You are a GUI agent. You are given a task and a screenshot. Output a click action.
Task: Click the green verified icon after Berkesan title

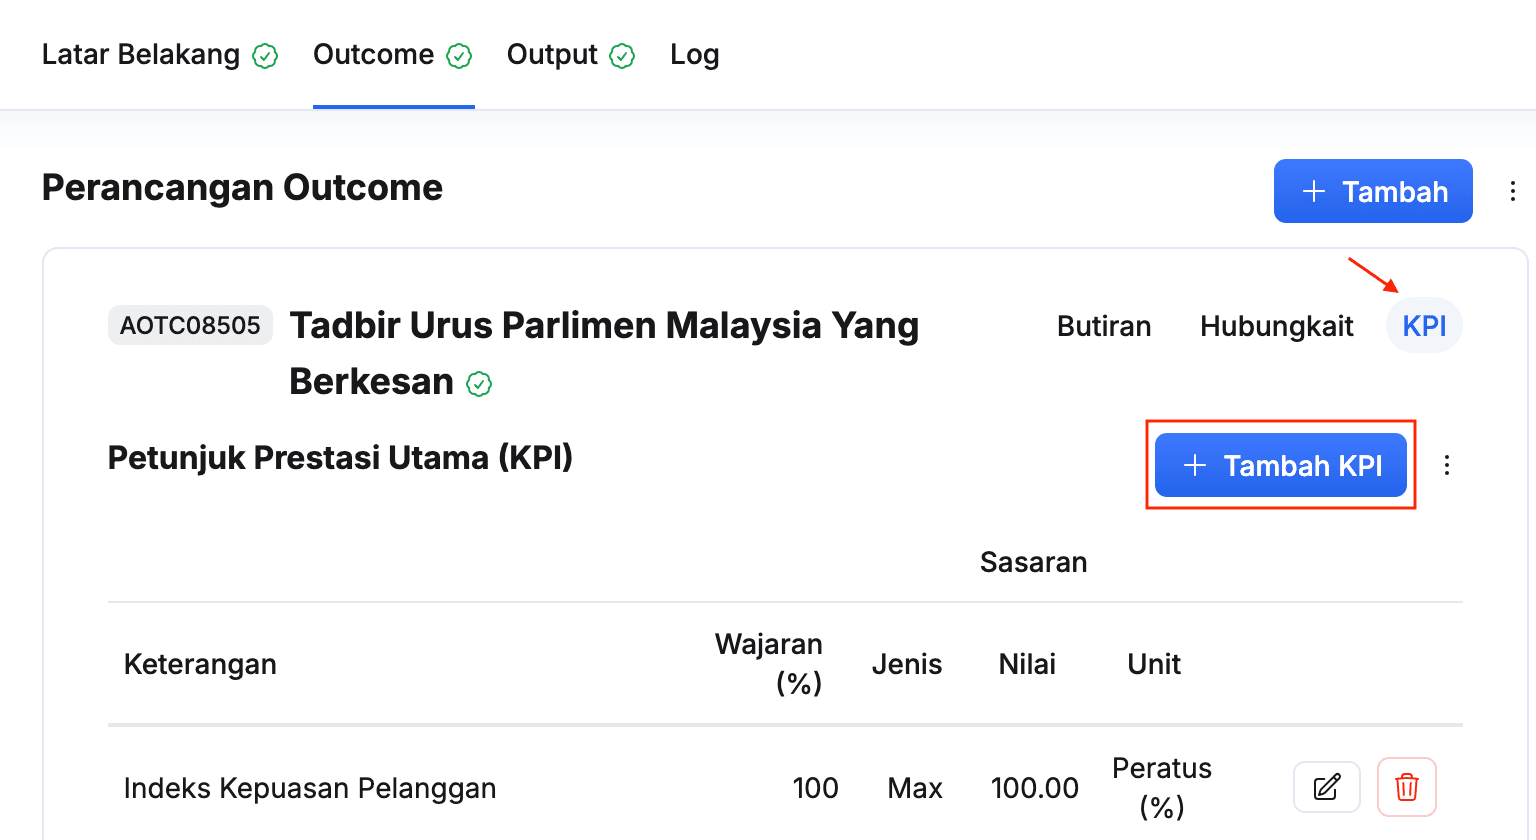[479, 384]
